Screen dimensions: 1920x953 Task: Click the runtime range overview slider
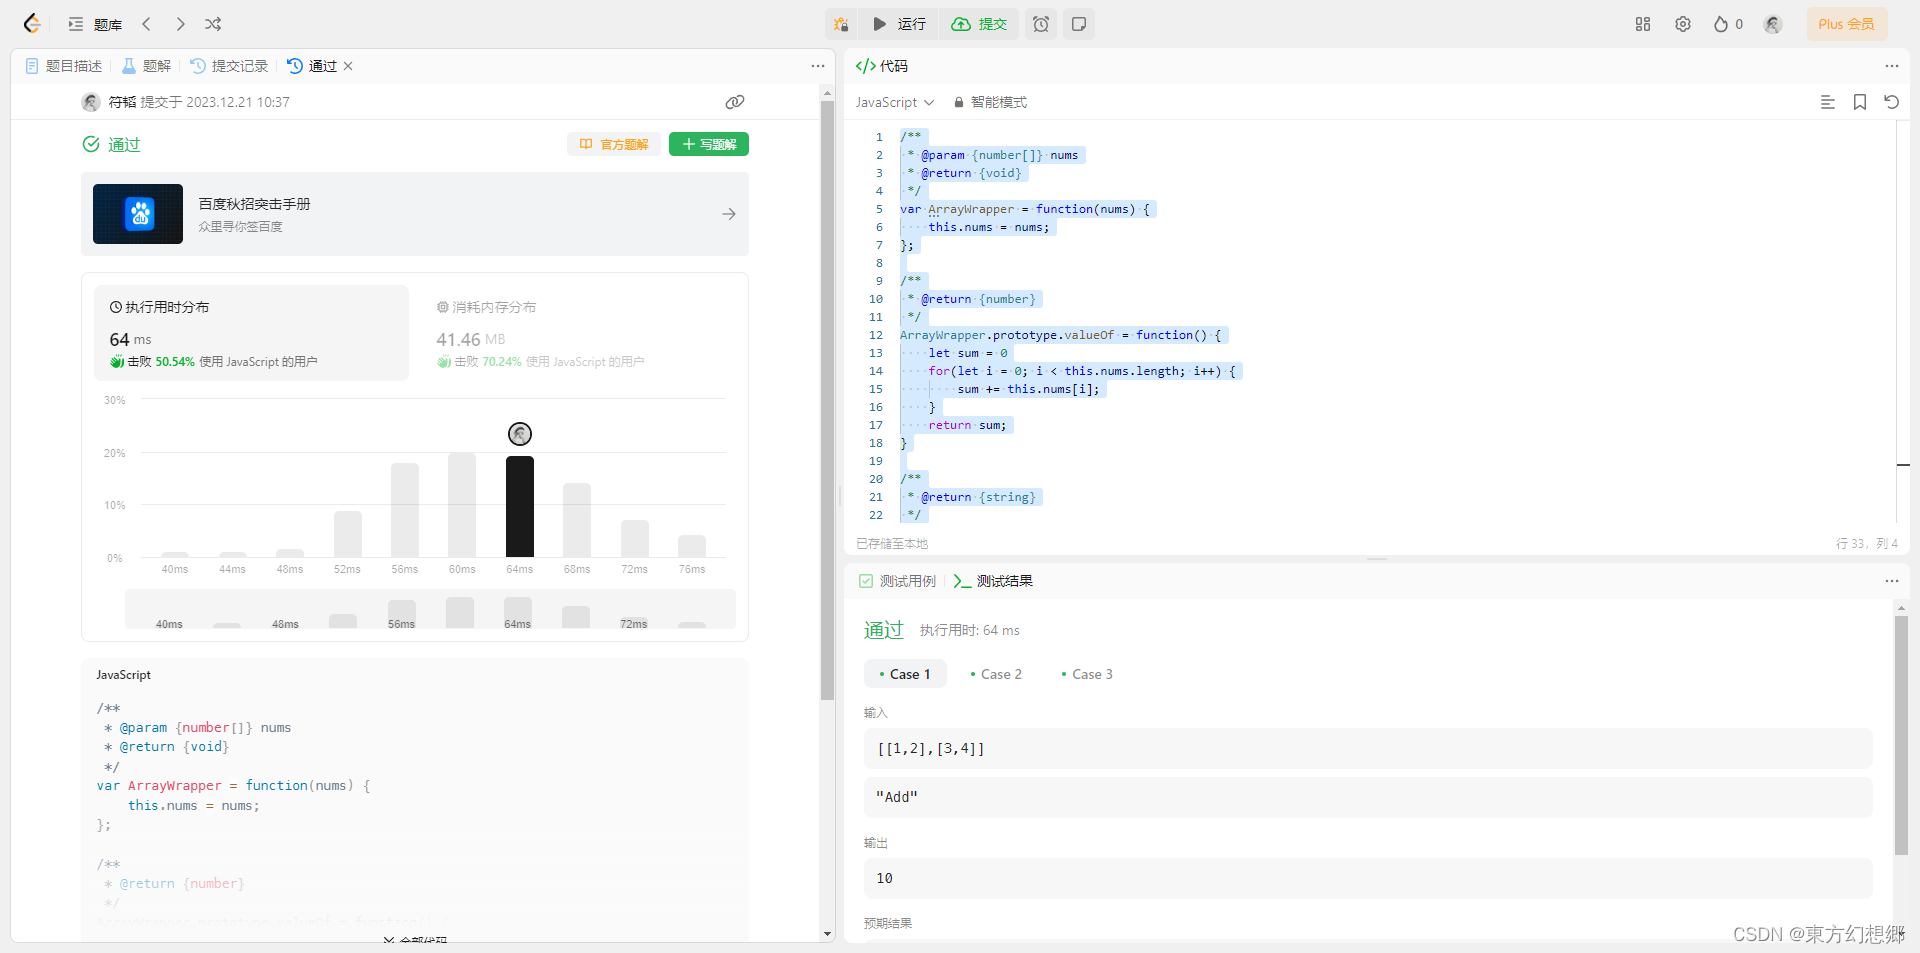tap(430, 609)
